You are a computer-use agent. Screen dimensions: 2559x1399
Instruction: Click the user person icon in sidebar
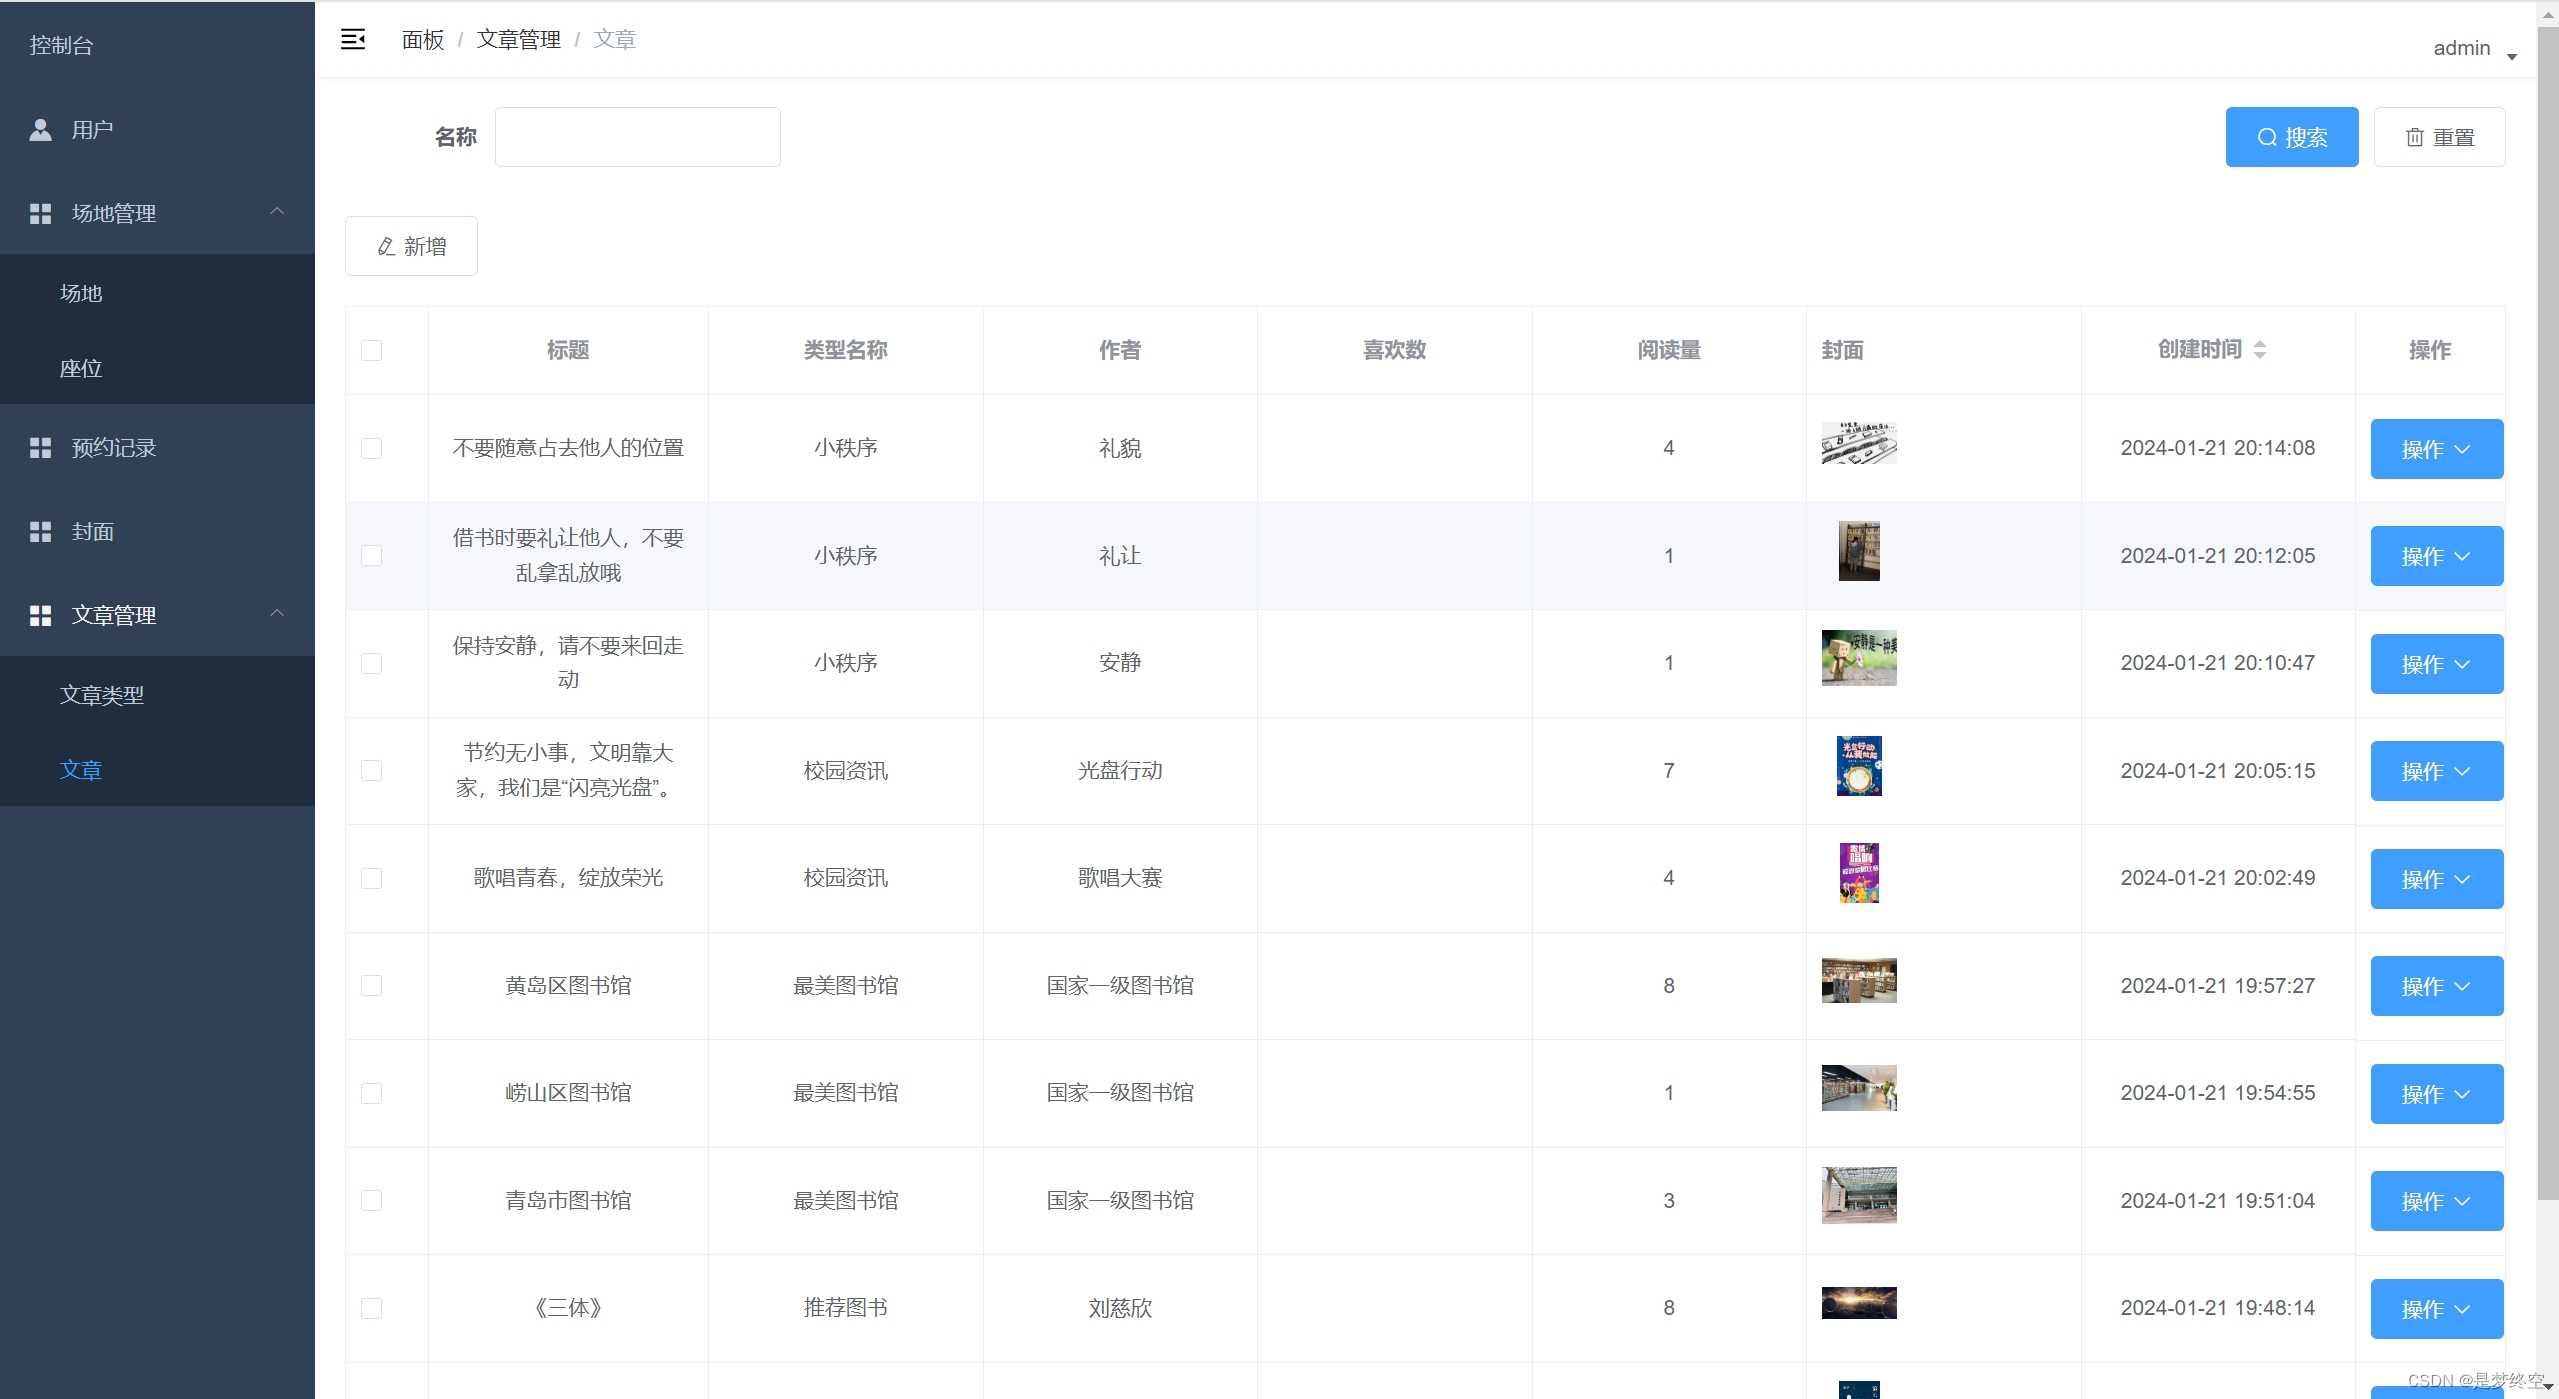[x=40, y=130]
